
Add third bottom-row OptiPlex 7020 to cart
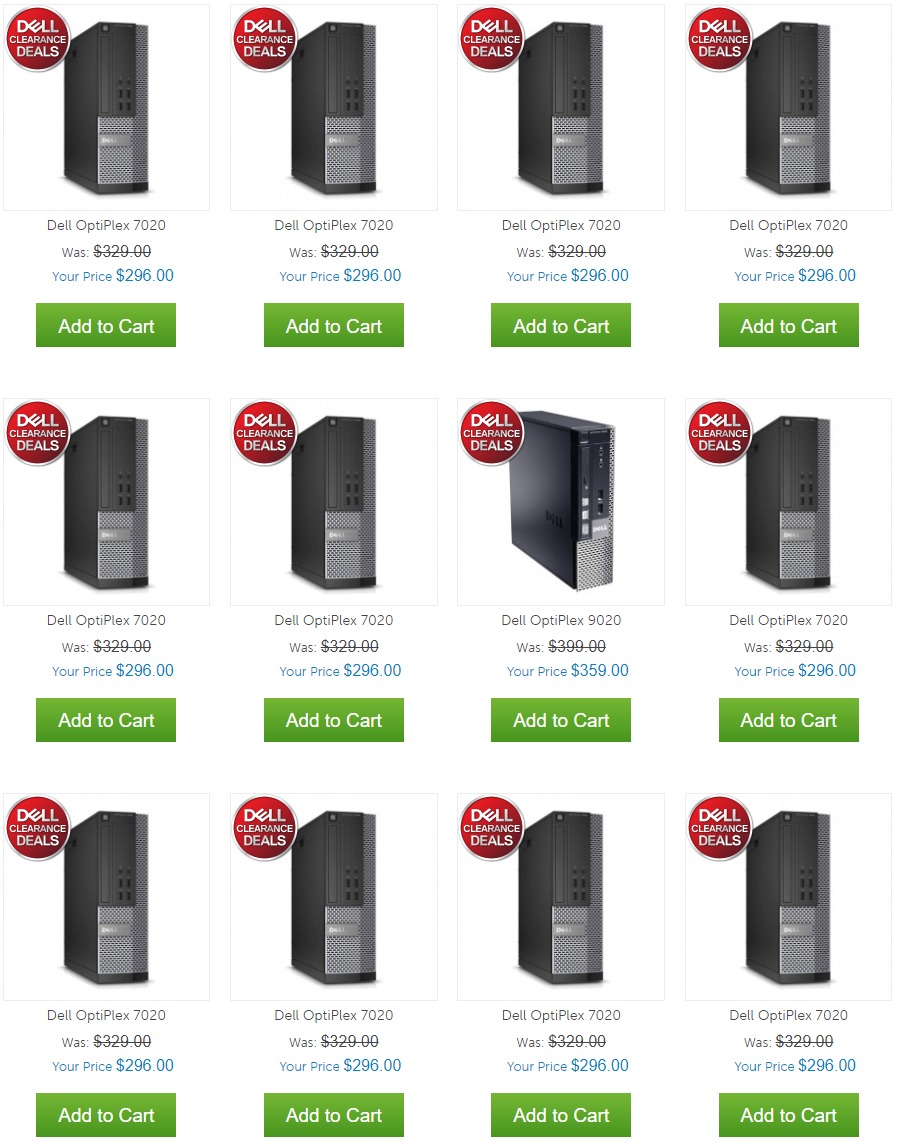561,1115
